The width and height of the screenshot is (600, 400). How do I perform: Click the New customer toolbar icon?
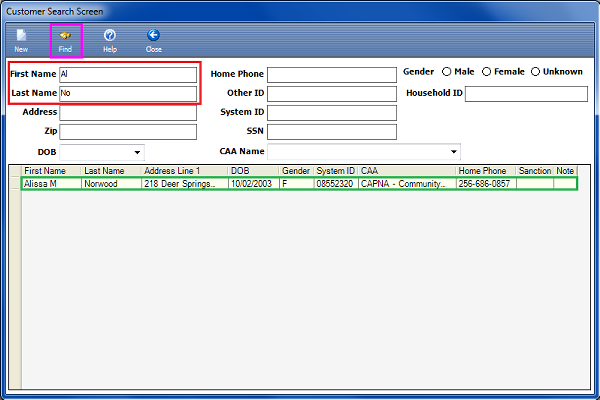(x=21, y=38)
